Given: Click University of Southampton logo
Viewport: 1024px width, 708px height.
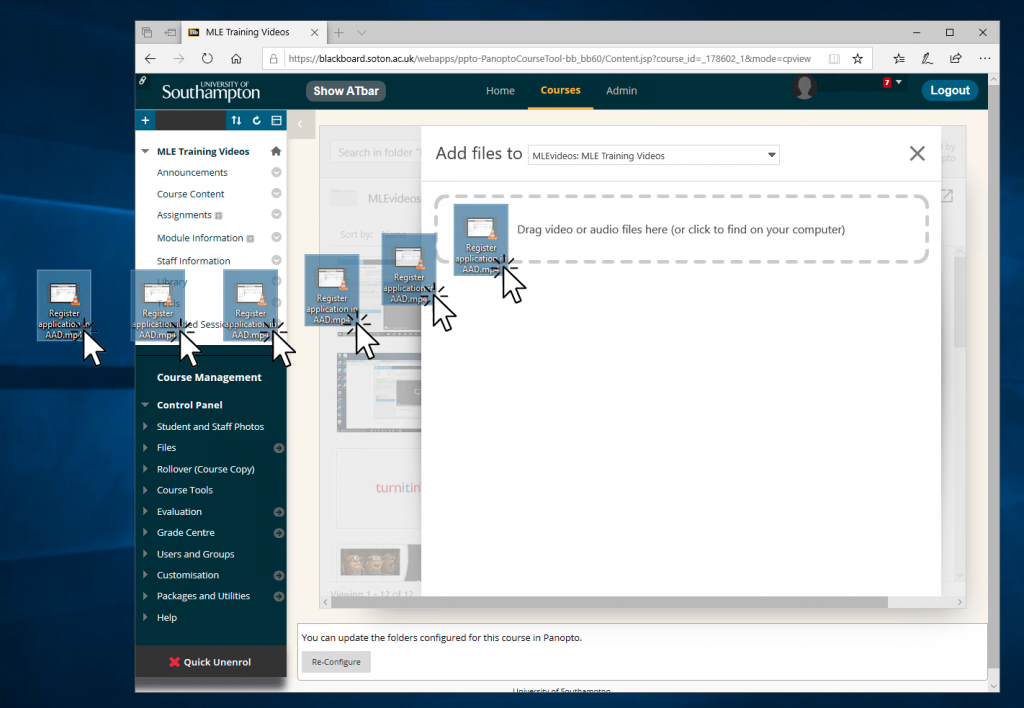Looking at the screenshot, I should (x=211, y=91).
